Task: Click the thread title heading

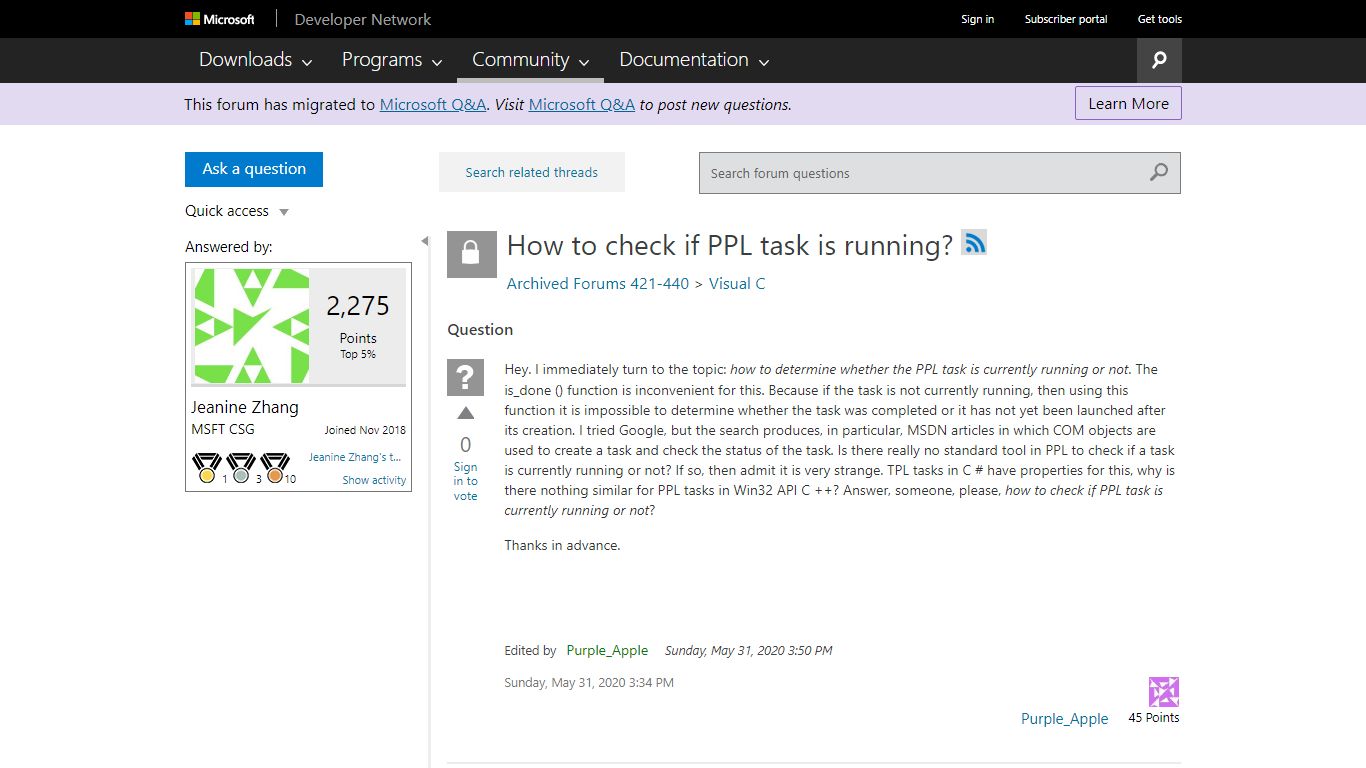Action: click(730, 245)
